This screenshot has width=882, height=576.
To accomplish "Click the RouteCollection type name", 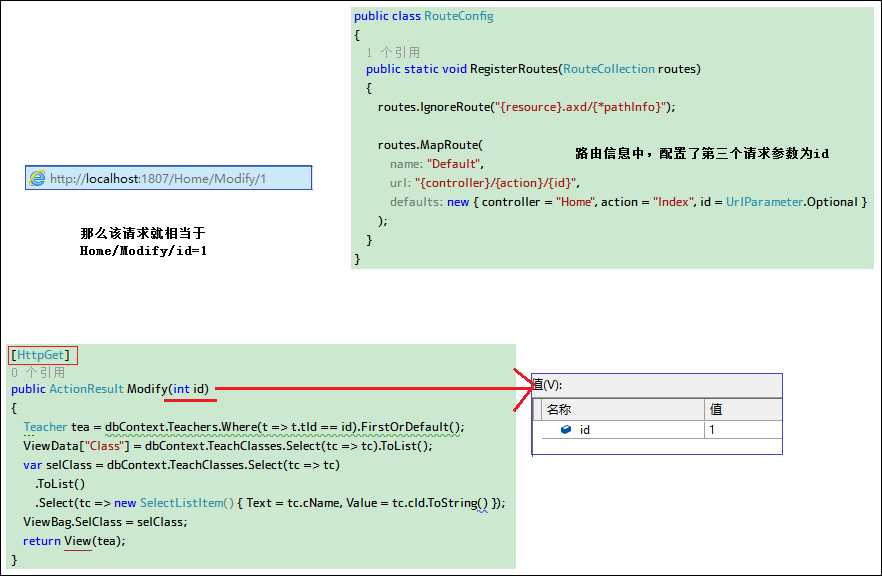I will [x=609, y=69].
